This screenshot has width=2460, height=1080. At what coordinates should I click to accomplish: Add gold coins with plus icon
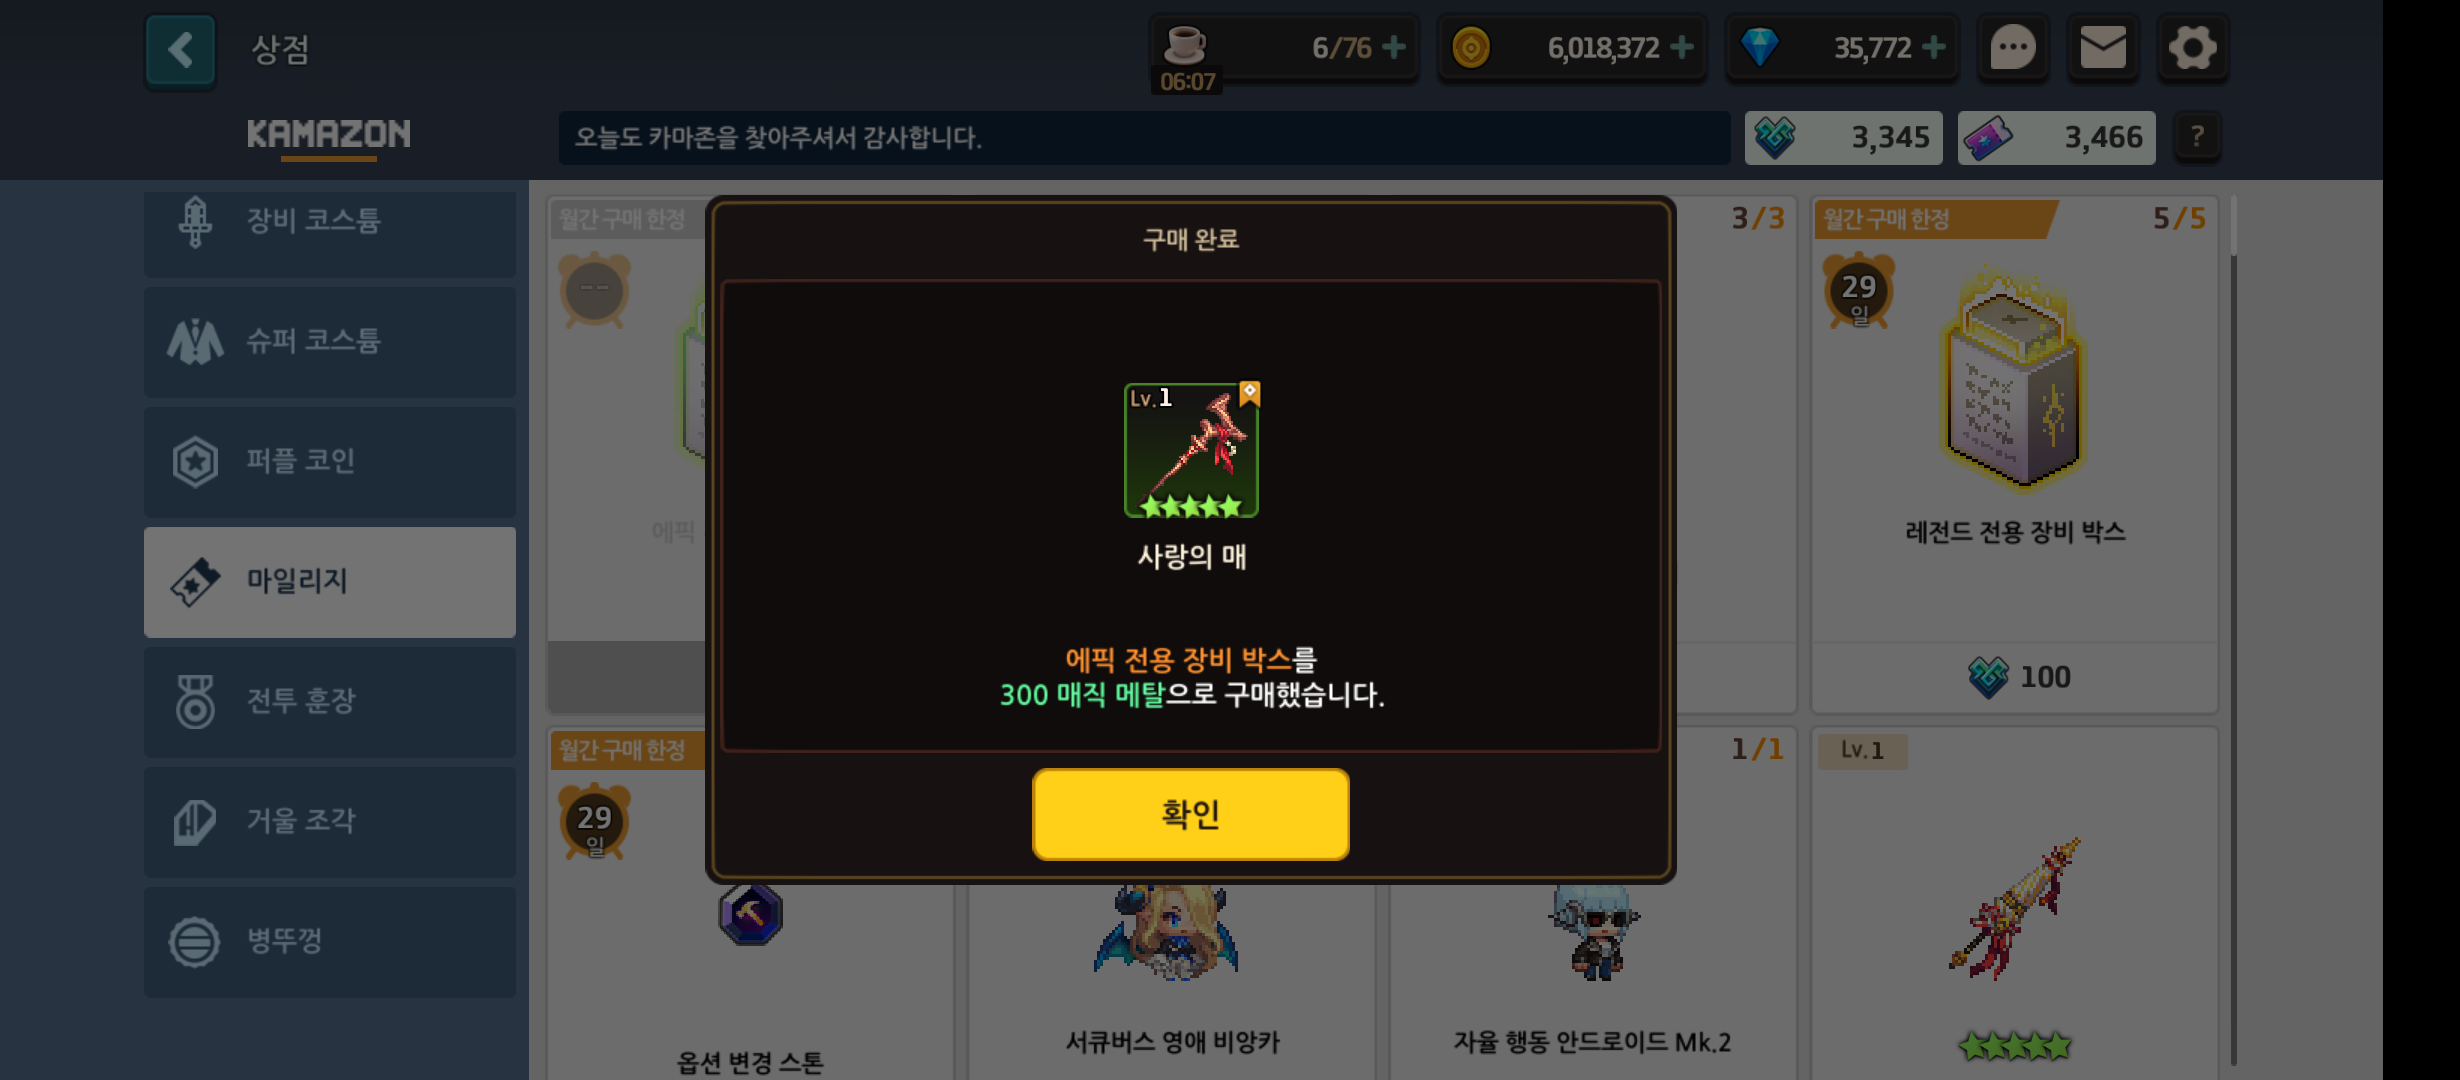(1682, 47)
